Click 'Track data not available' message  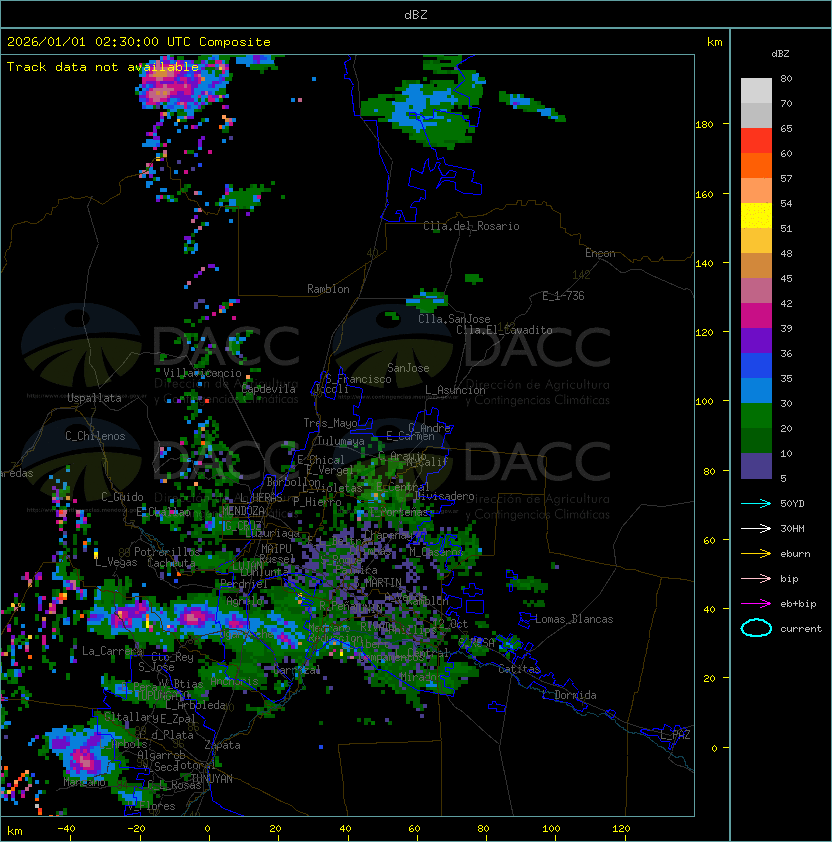tap(103, 67)
